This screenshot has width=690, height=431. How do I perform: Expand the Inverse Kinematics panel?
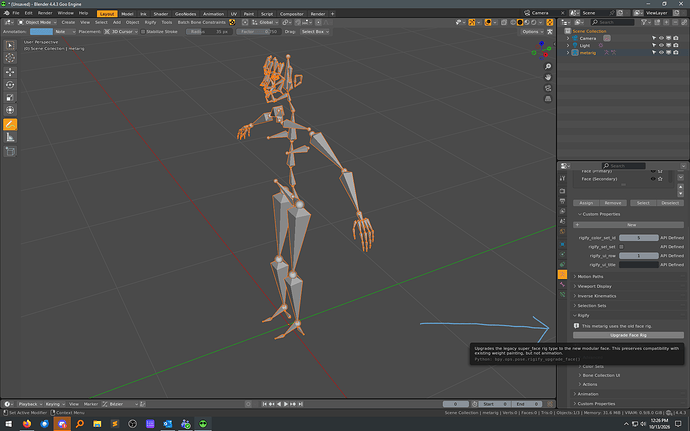coord(596,296)
